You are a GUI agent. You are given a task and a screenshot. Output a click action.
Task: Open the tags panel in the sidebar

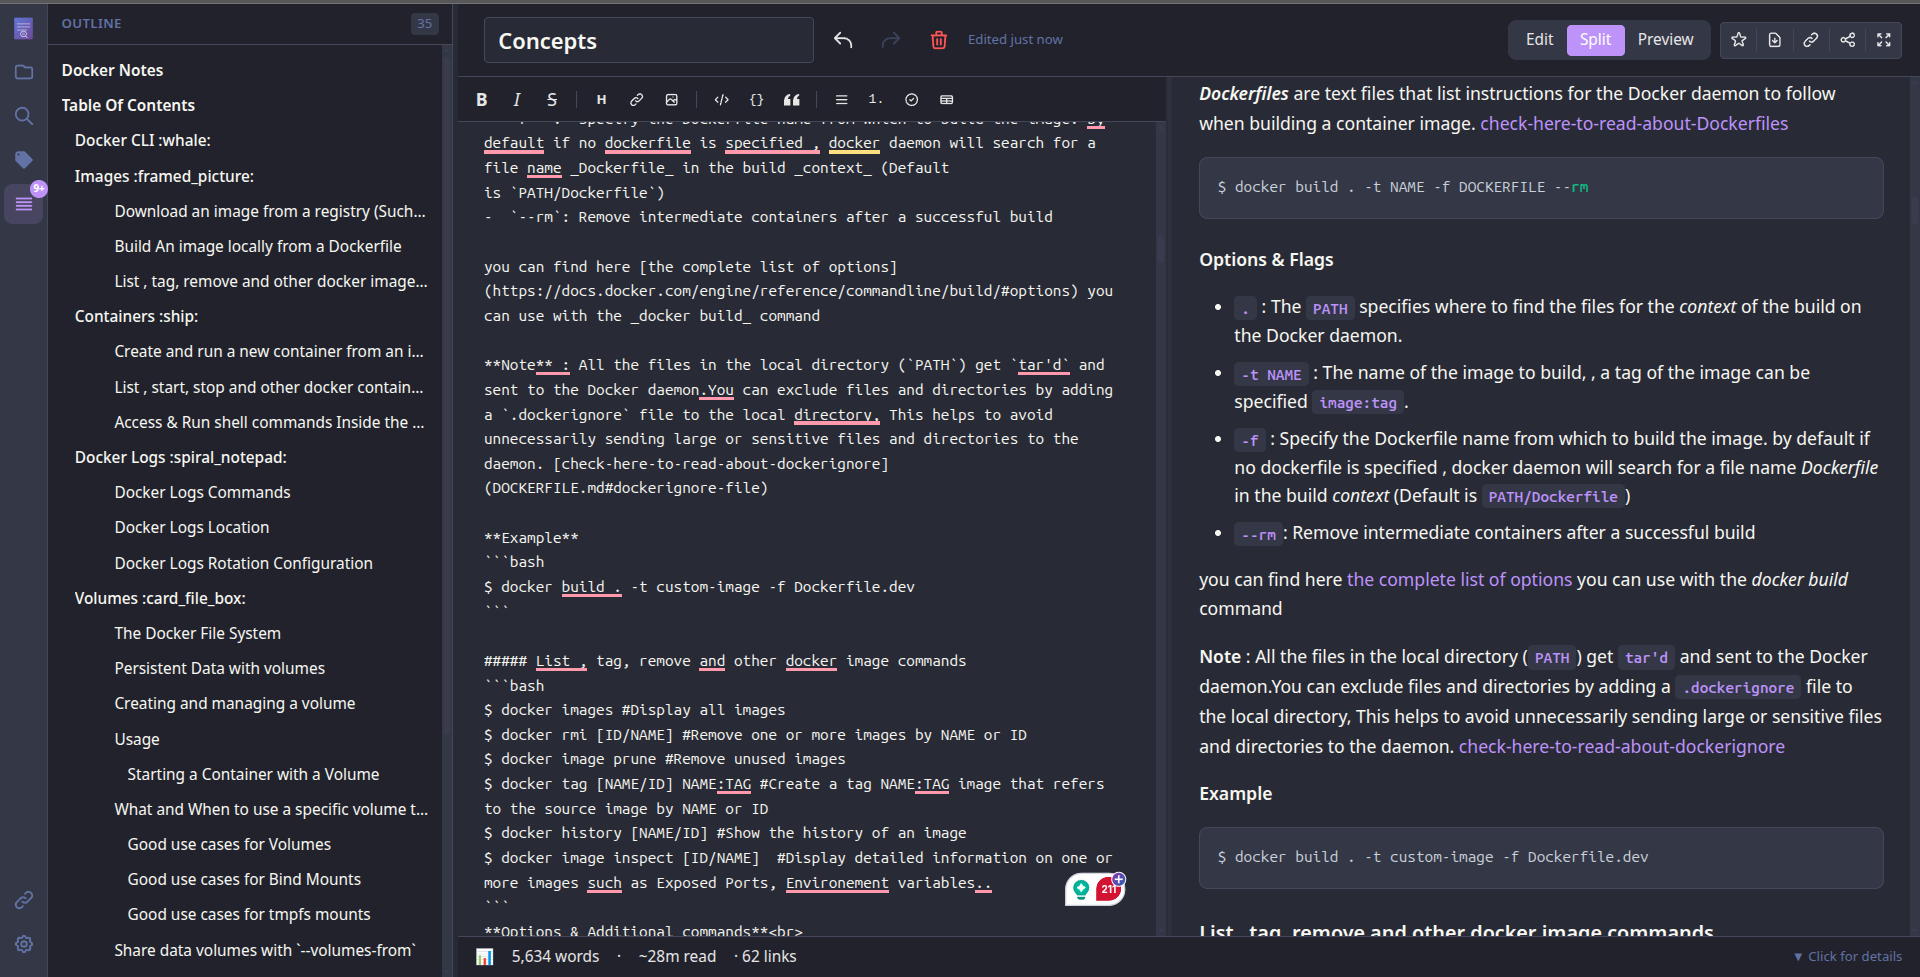[x=24, y=159]
